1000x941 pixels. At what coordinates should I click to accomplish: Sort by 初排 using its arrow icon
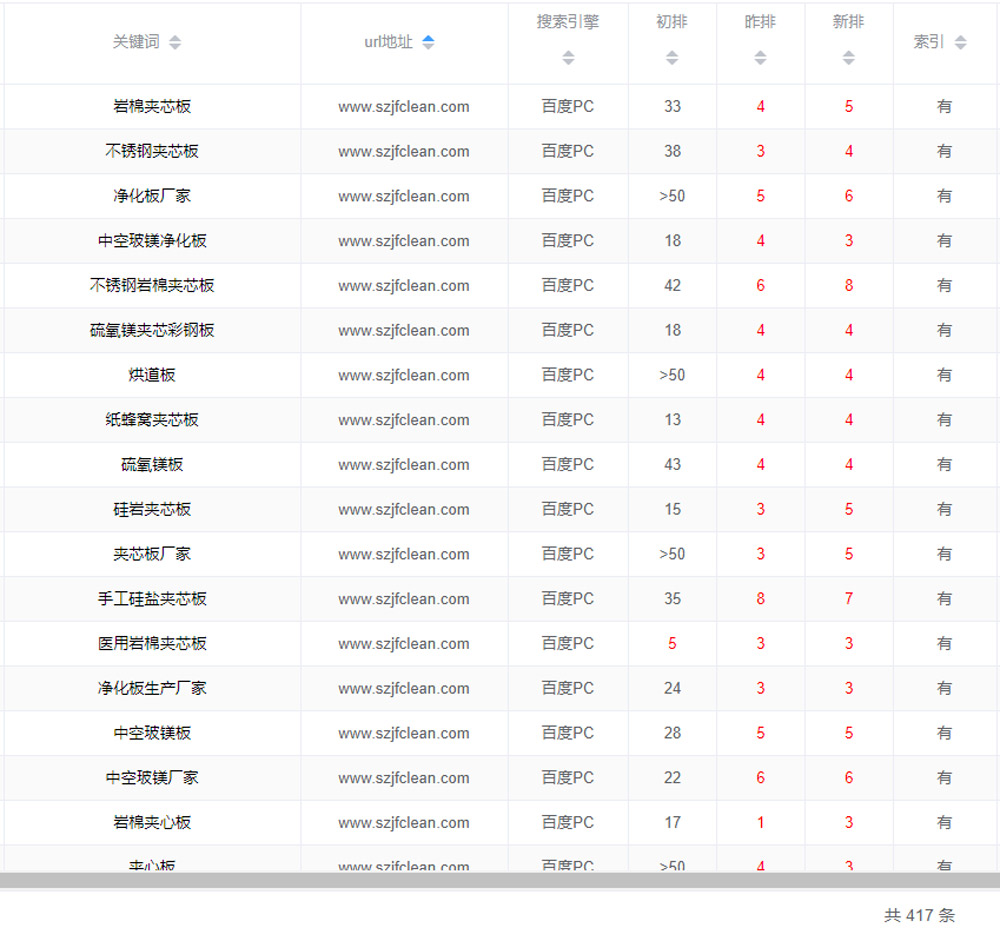[x=672, y=58]
